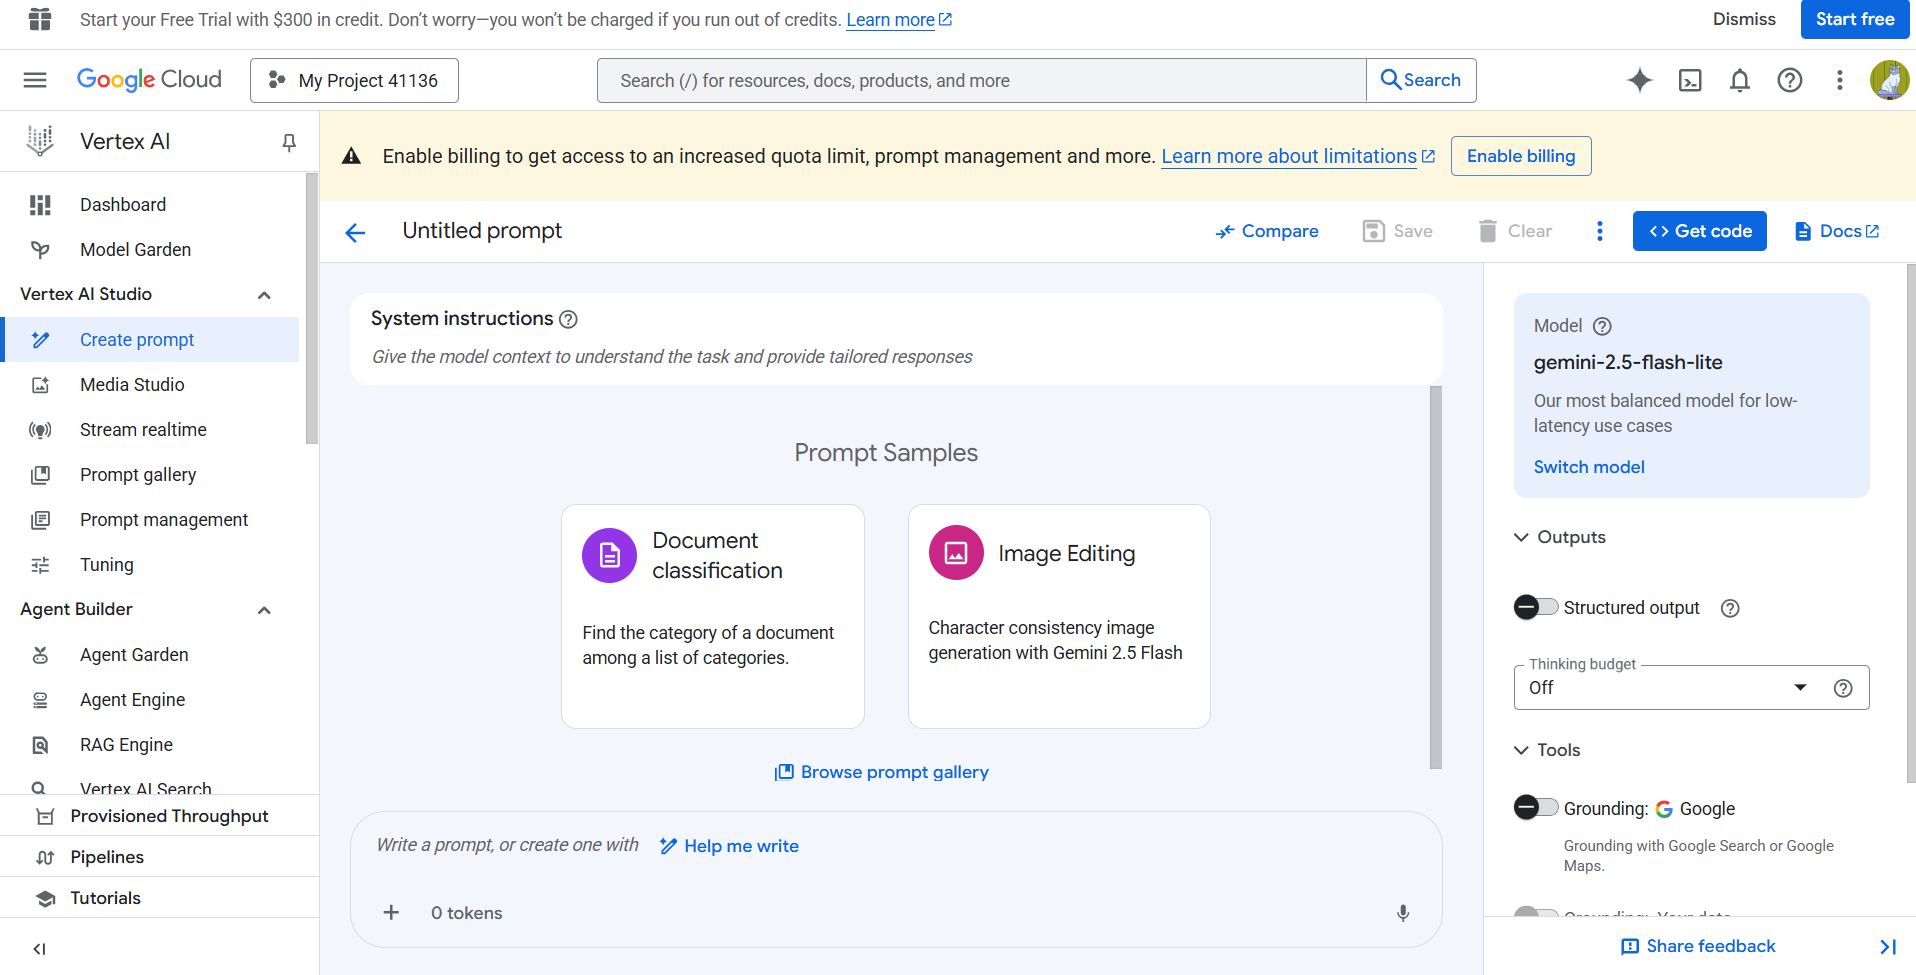Dismiss the free trial banner
The image size is (1916, 975).
[x=1744, y=19]
